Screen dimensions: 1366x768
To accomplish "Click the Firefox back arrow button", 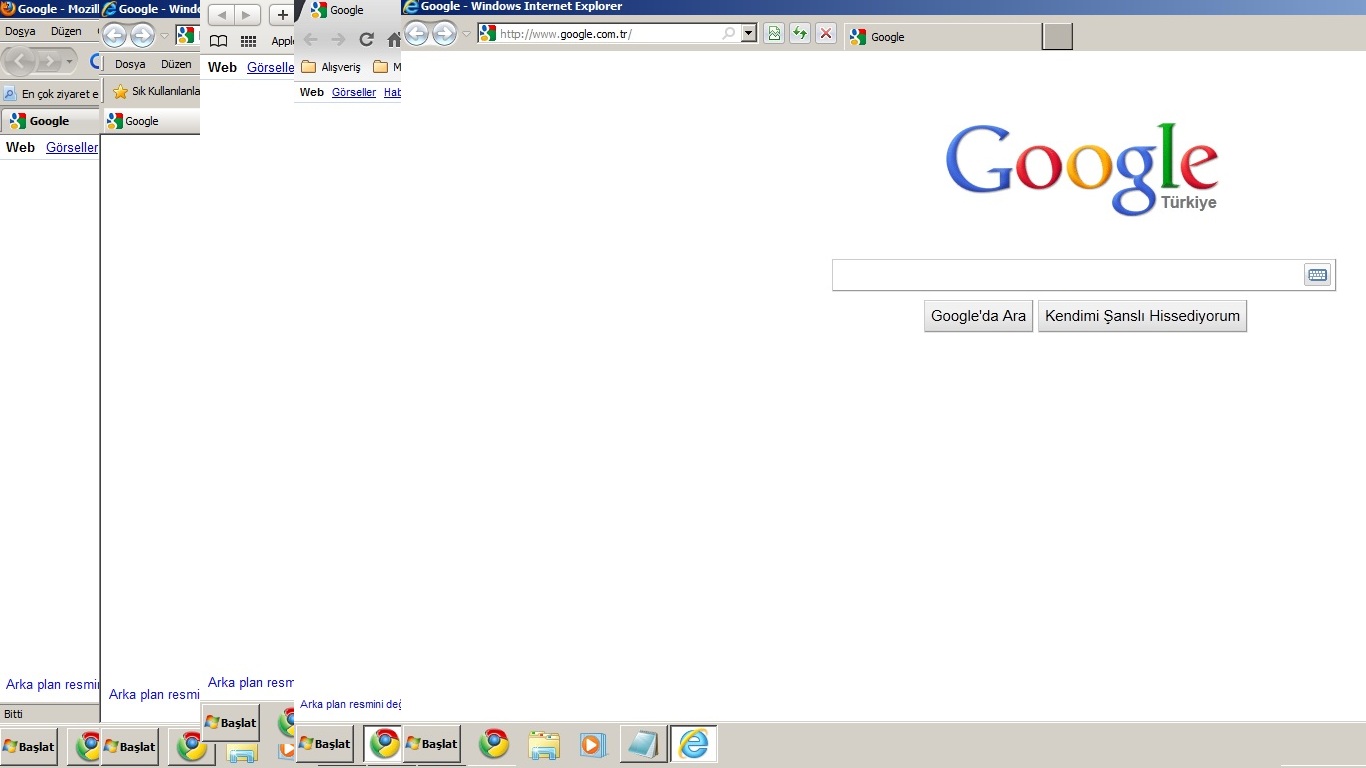I will [20, 62].
